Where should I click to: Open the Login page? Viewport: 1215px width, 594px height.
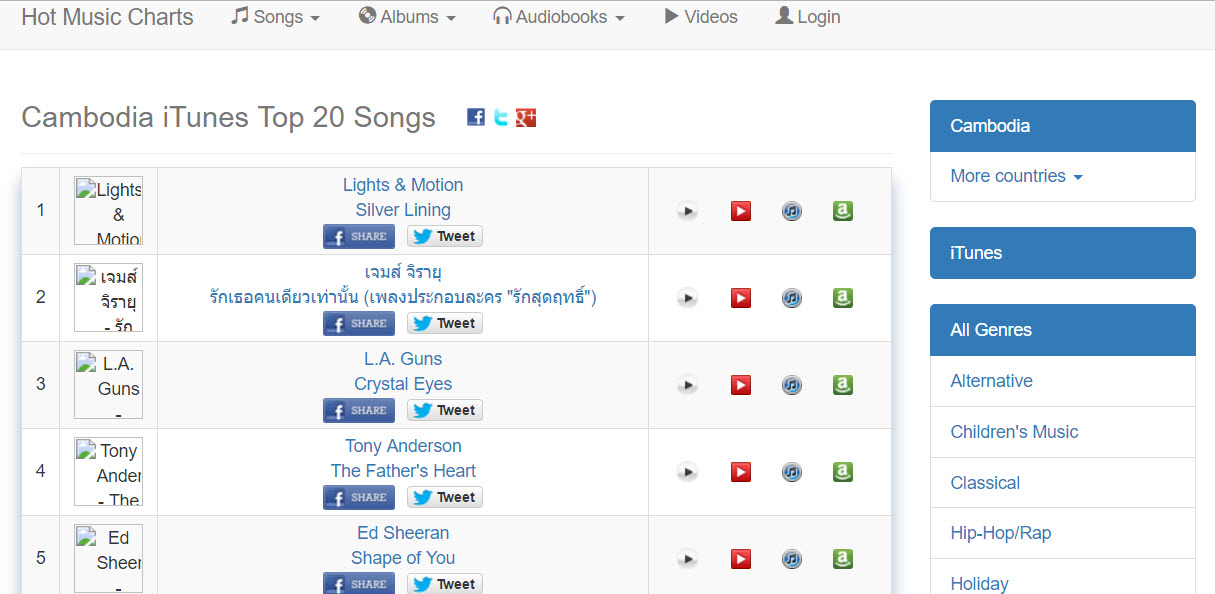(x=808, y=17)
